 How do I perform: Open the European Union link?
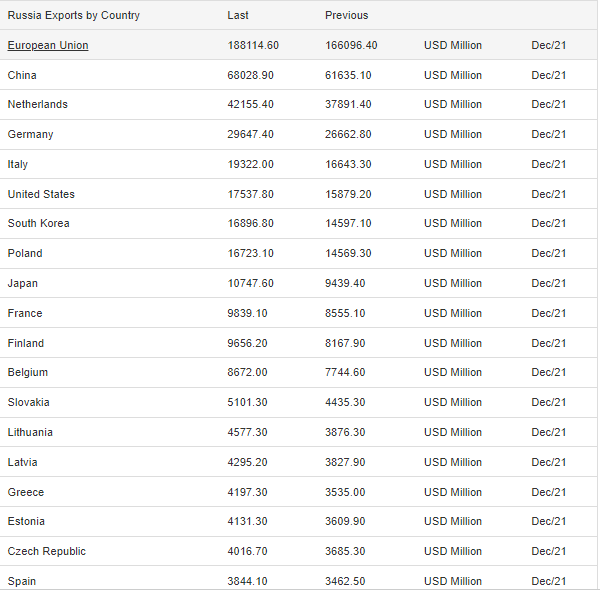coord(48,46)
